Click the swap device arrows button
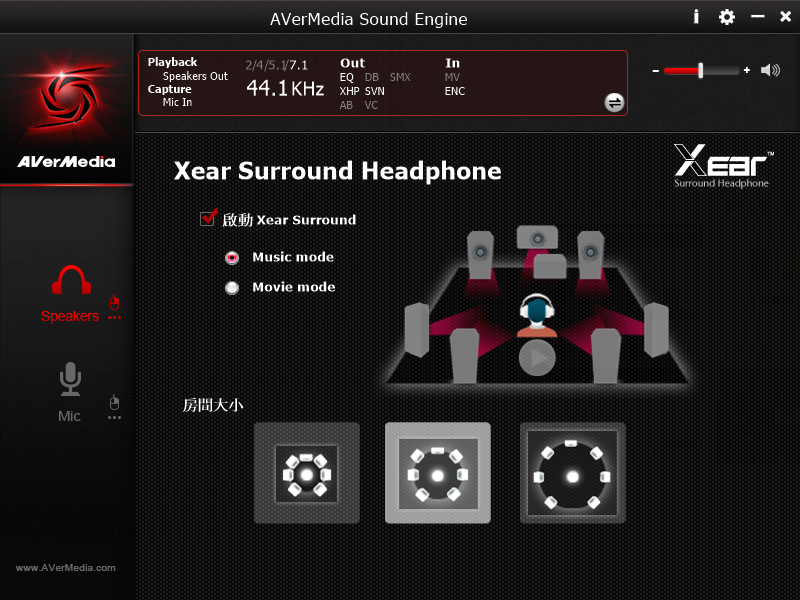 pos(614,103)
